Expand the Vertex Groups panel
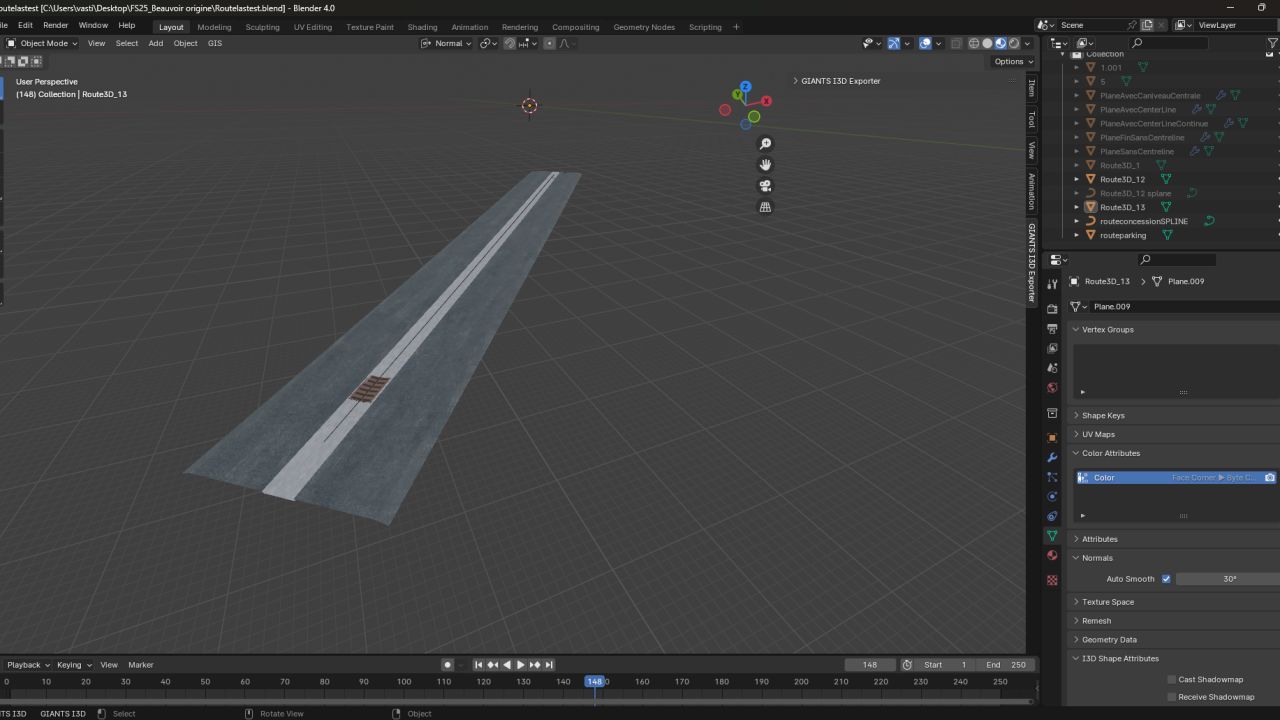 [x=1107, y=329]
